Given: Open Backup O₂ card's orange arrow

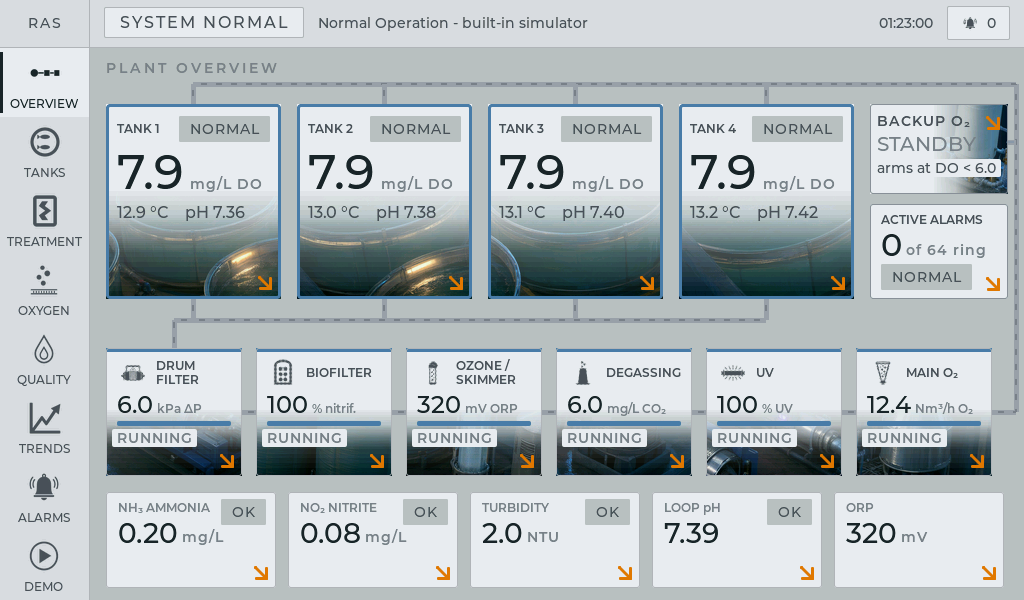Looking at the screenshot, I should (x=993, y=123).
